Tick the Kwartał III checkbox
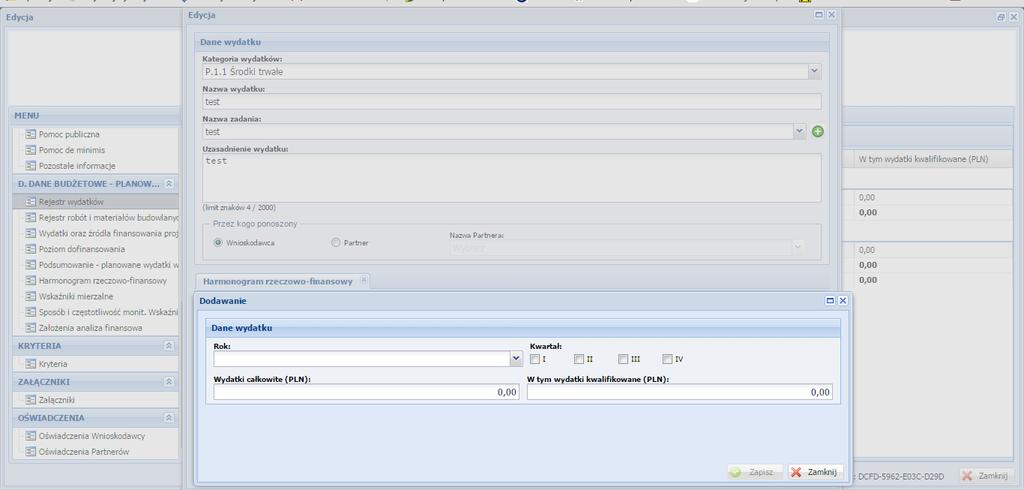Viewport: 1024px width, 490px height. click(x=623, y=359)
